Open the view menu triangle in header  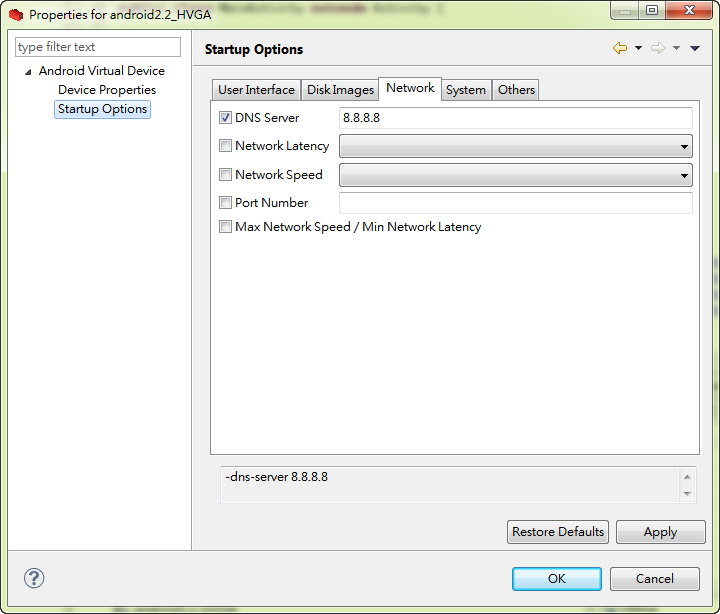coord(695,48)
